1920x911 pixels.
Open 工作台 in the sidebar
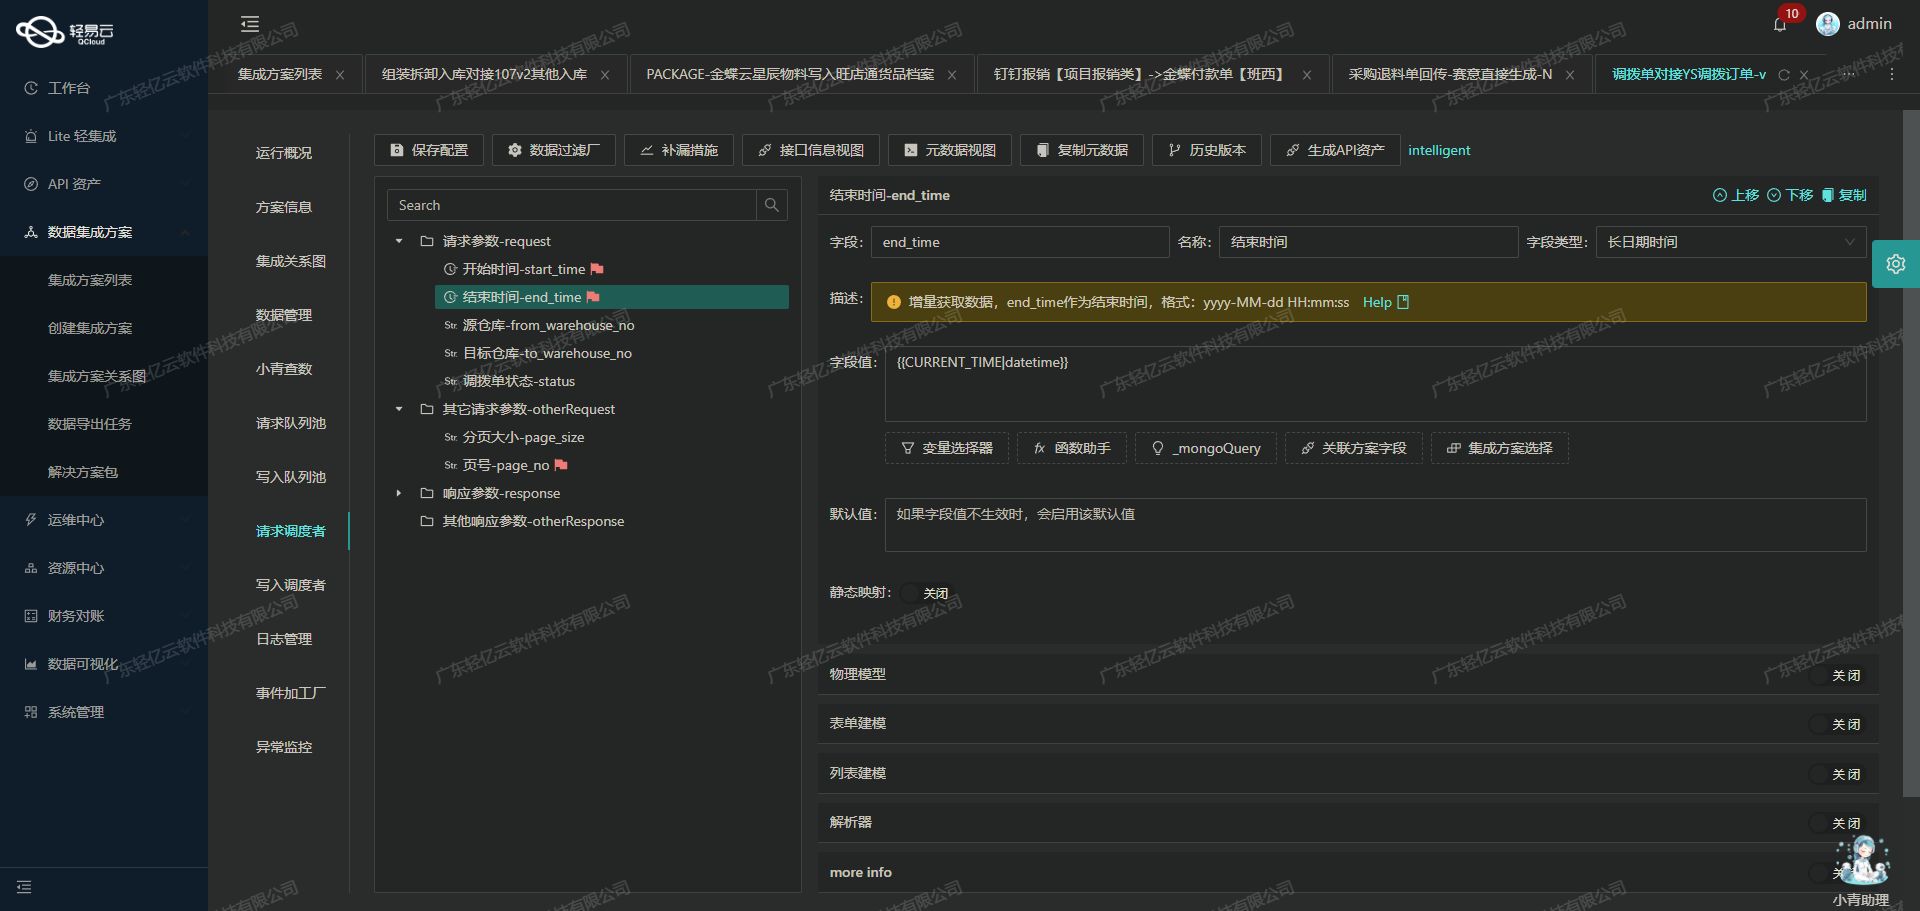click(x=69, y=88)
